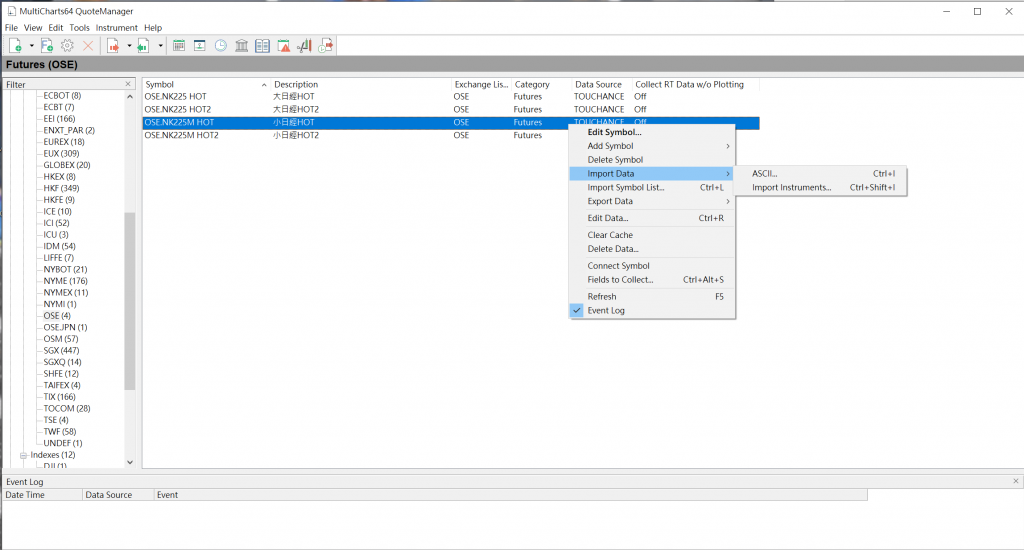Choose Import Instruments... from submenu
Viewport: 1024px width, 550px height.
pyautogui.click(x=820, y=187)
